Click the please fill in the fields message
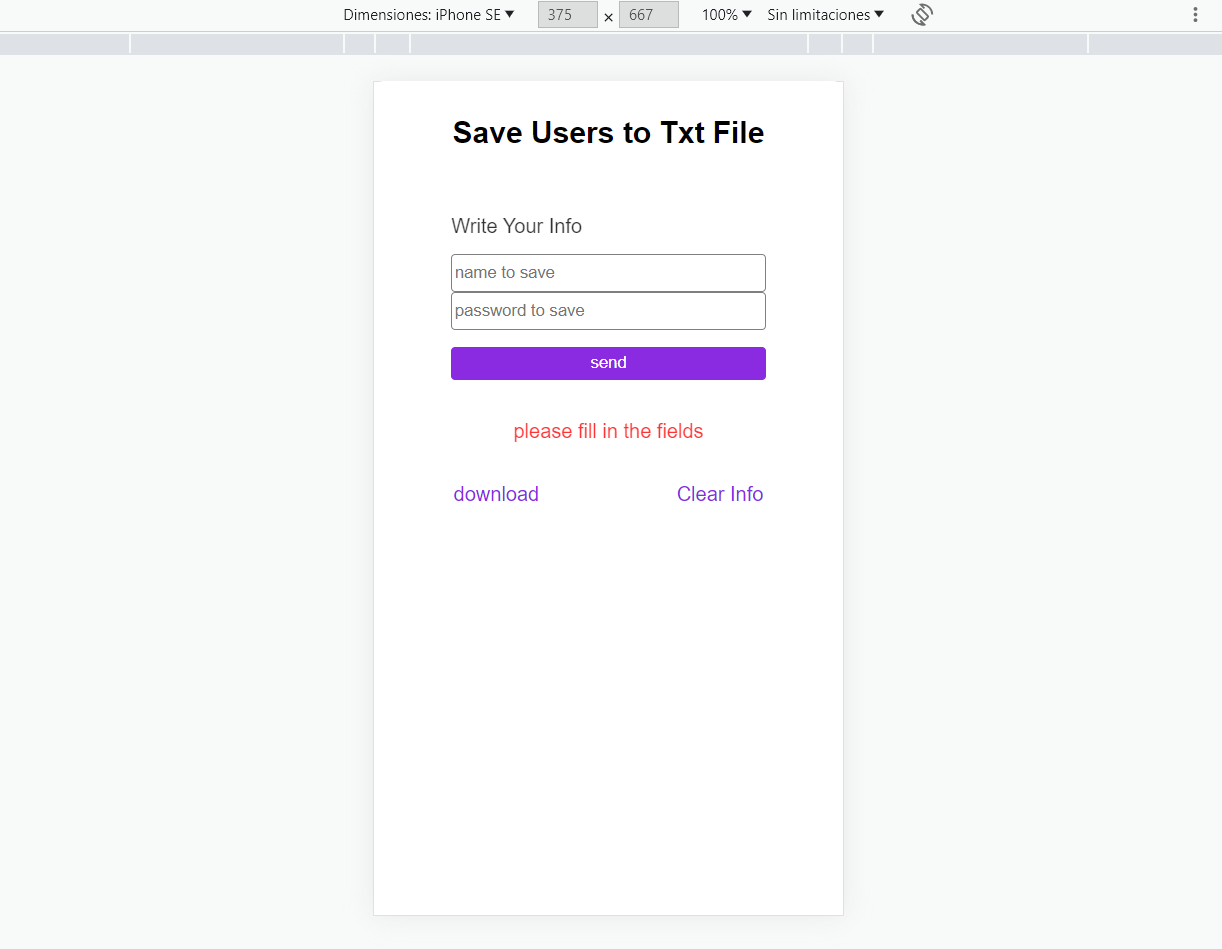1222x949 pixels. click(608, 431)
